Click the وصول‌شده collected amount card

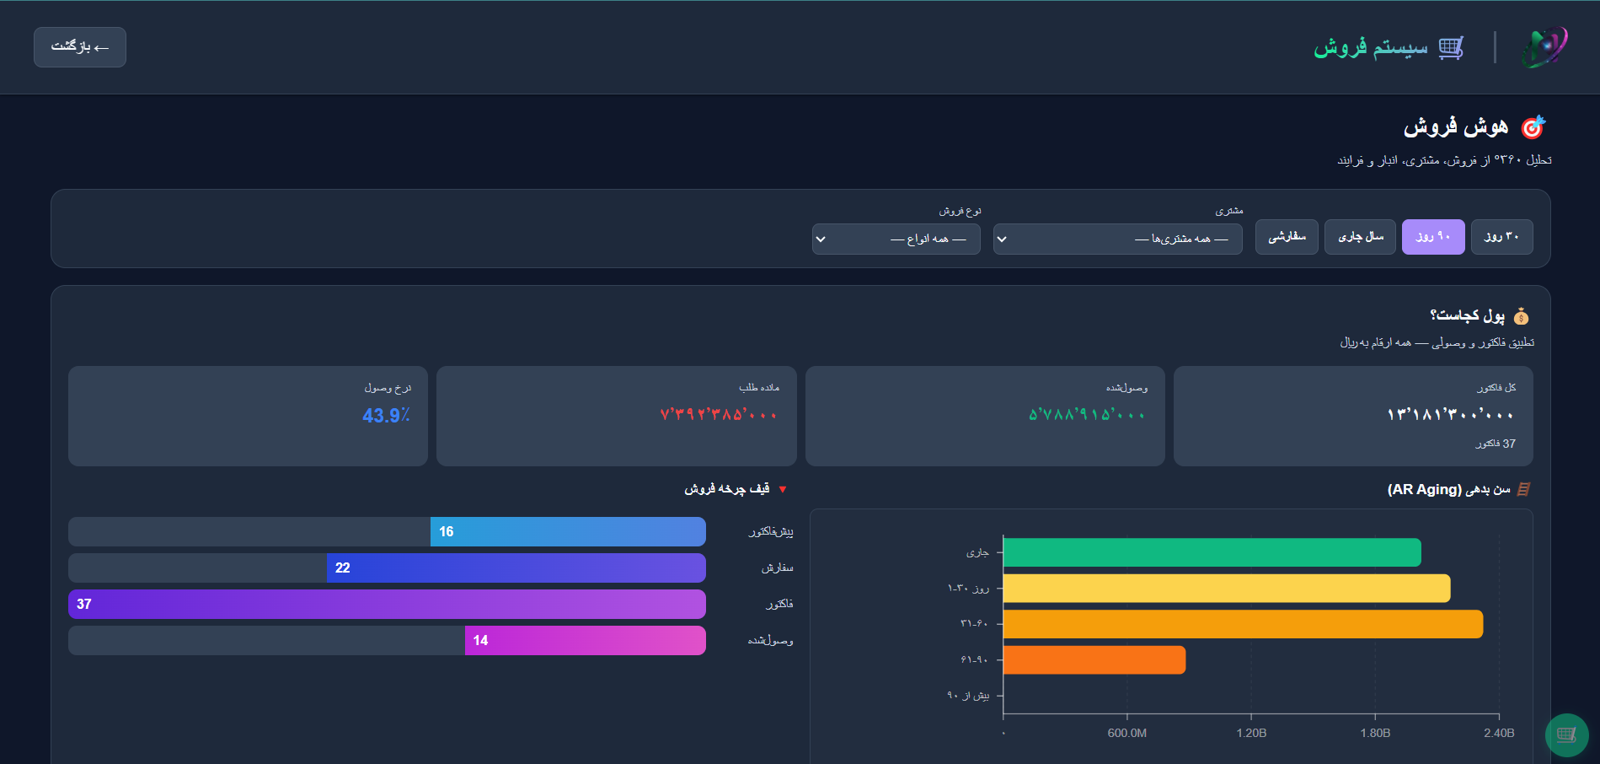click(x=985, y=416)
